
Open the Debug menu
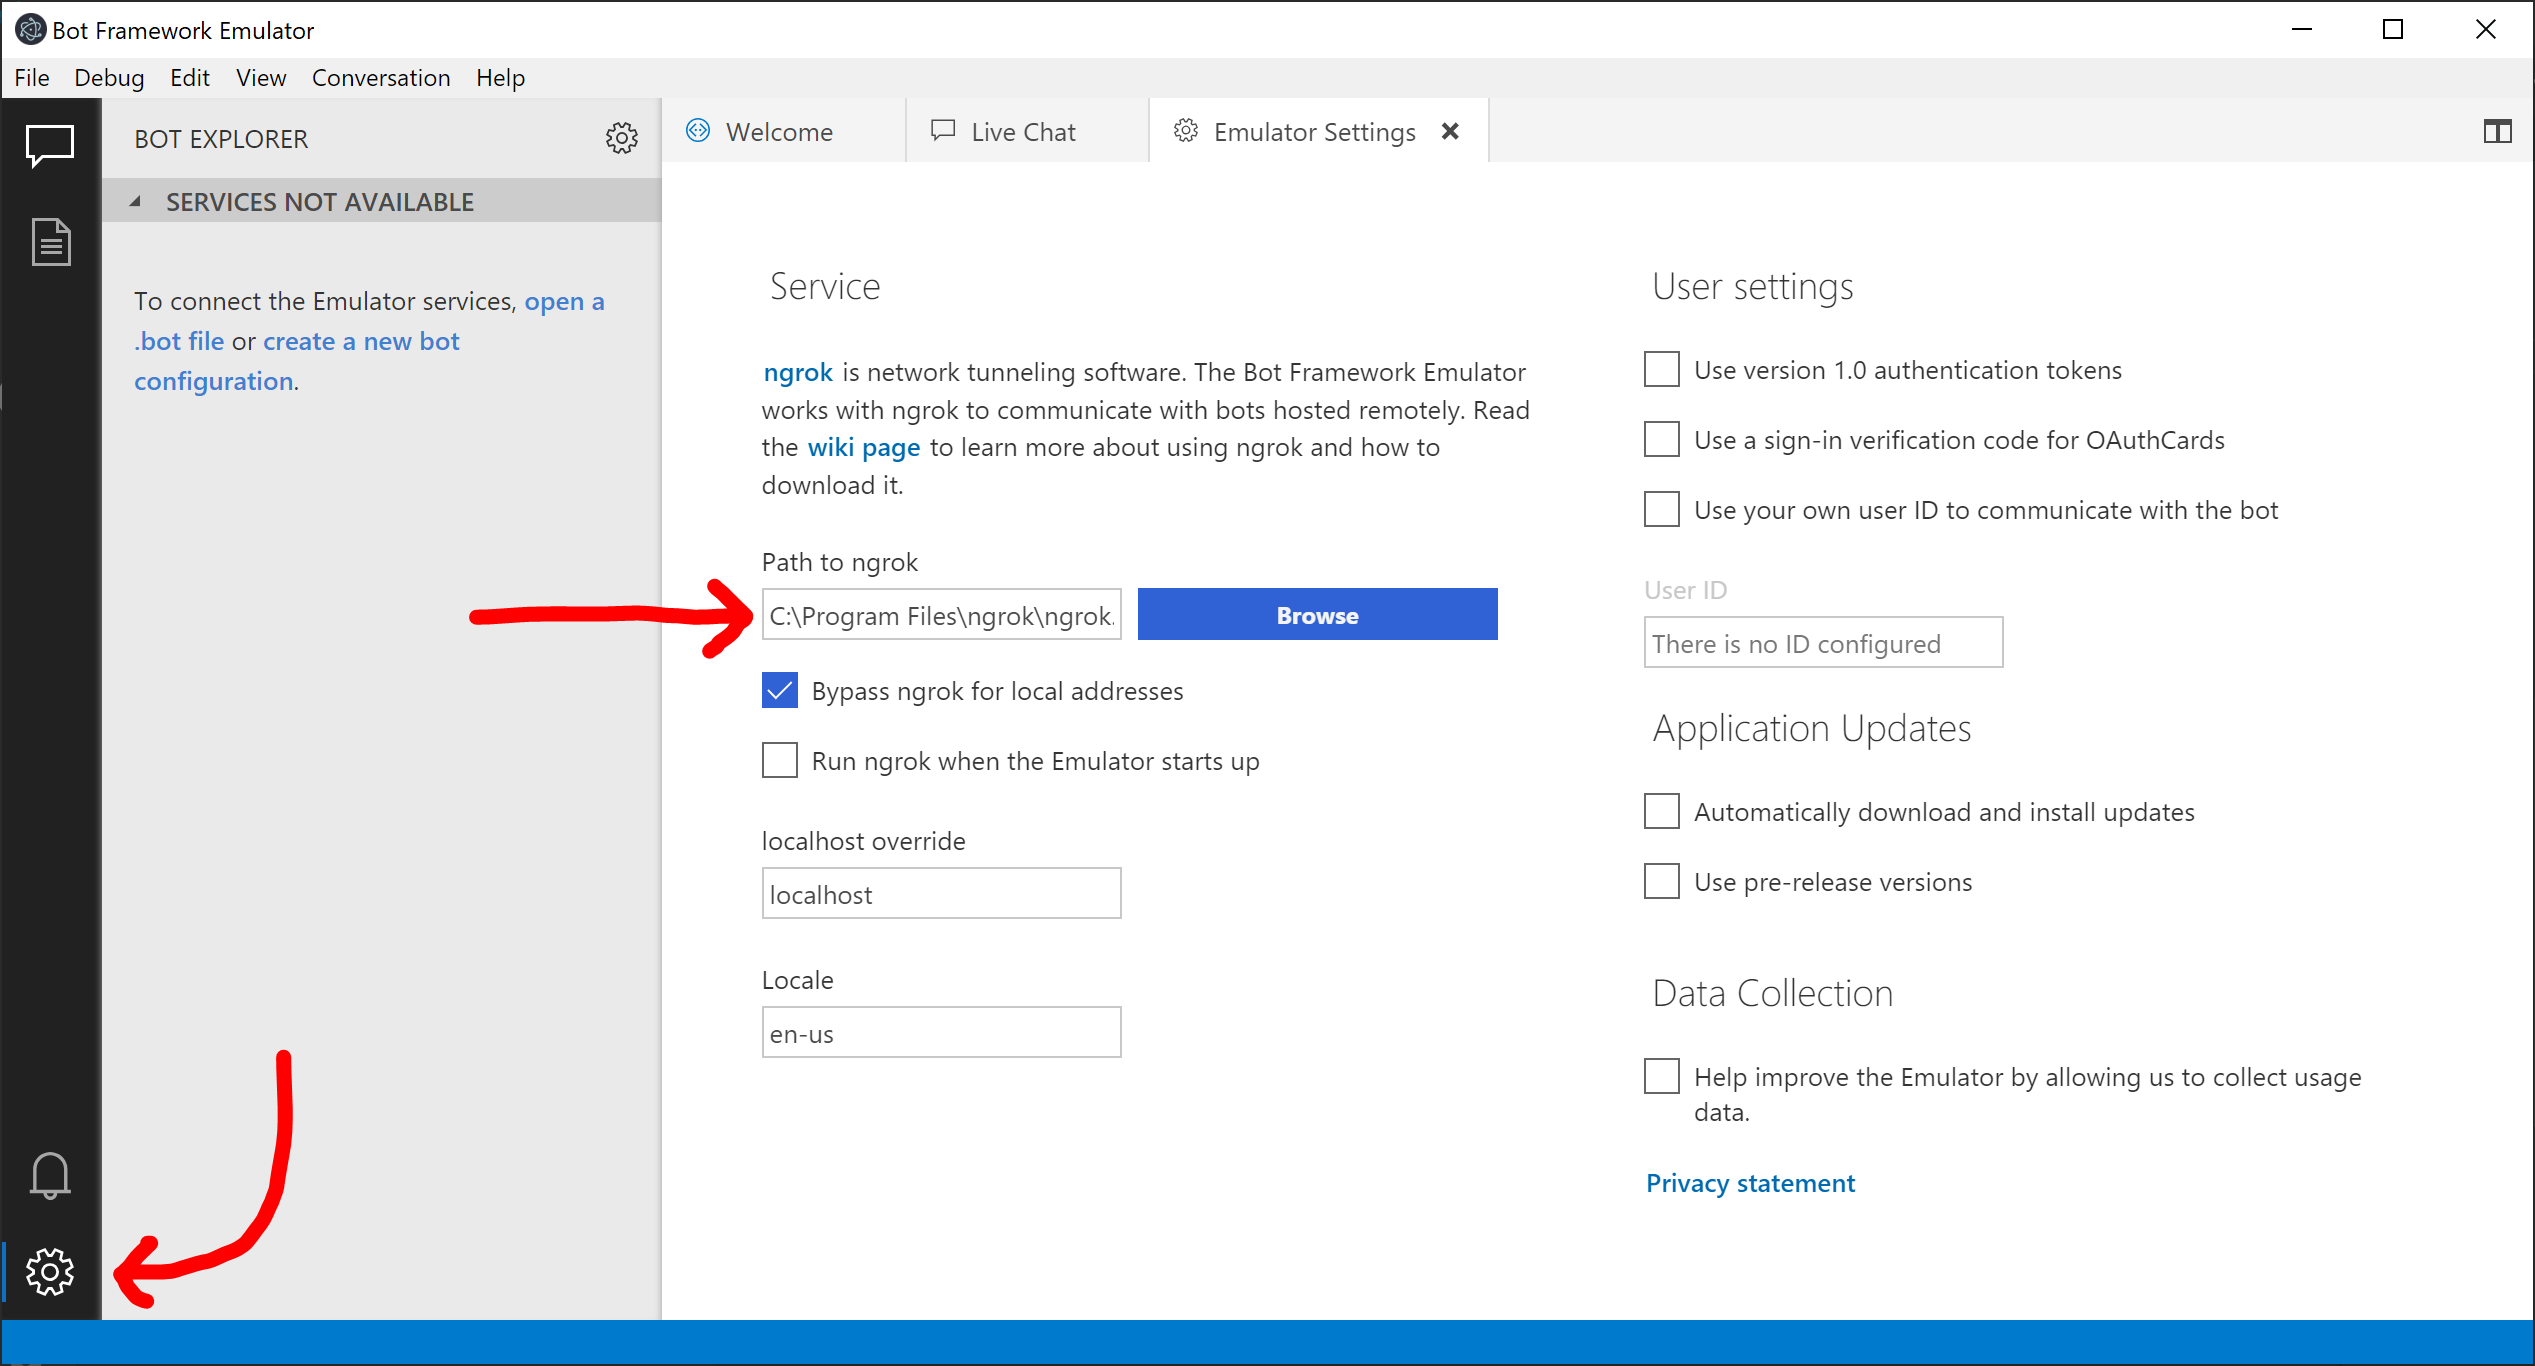point(109,78)
